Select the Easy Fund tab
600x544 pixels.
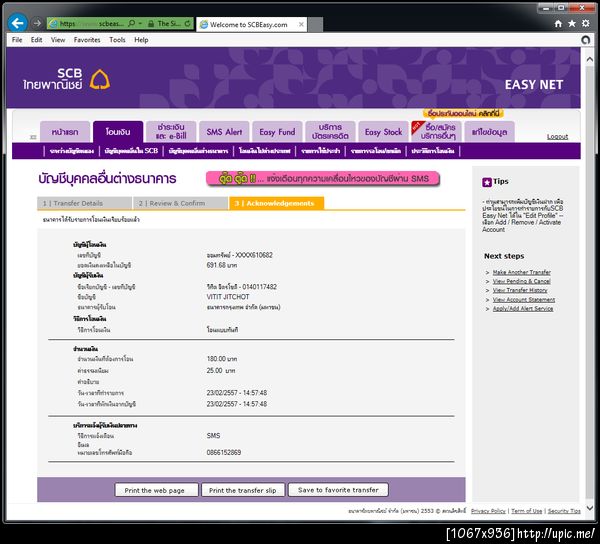point(277,132)
